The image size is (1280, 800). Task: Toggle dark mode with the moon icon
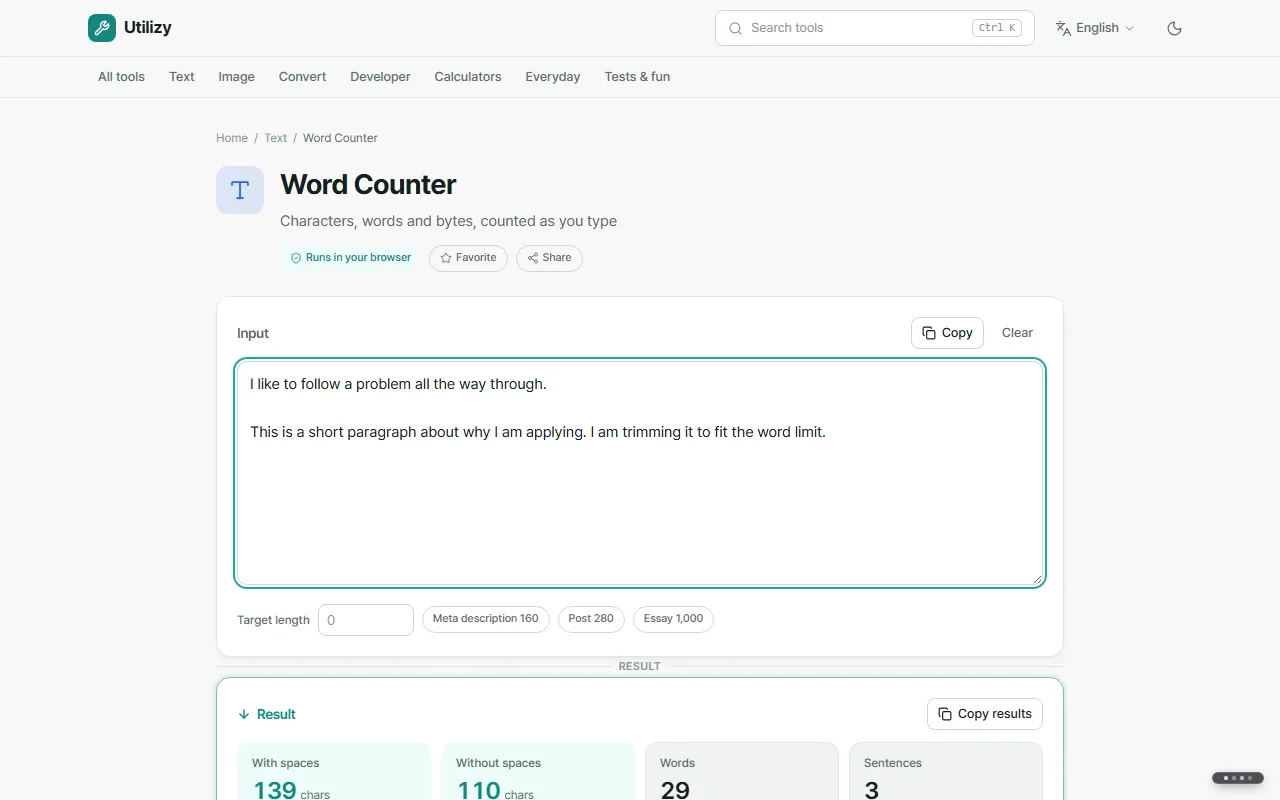pos(1175,28)
